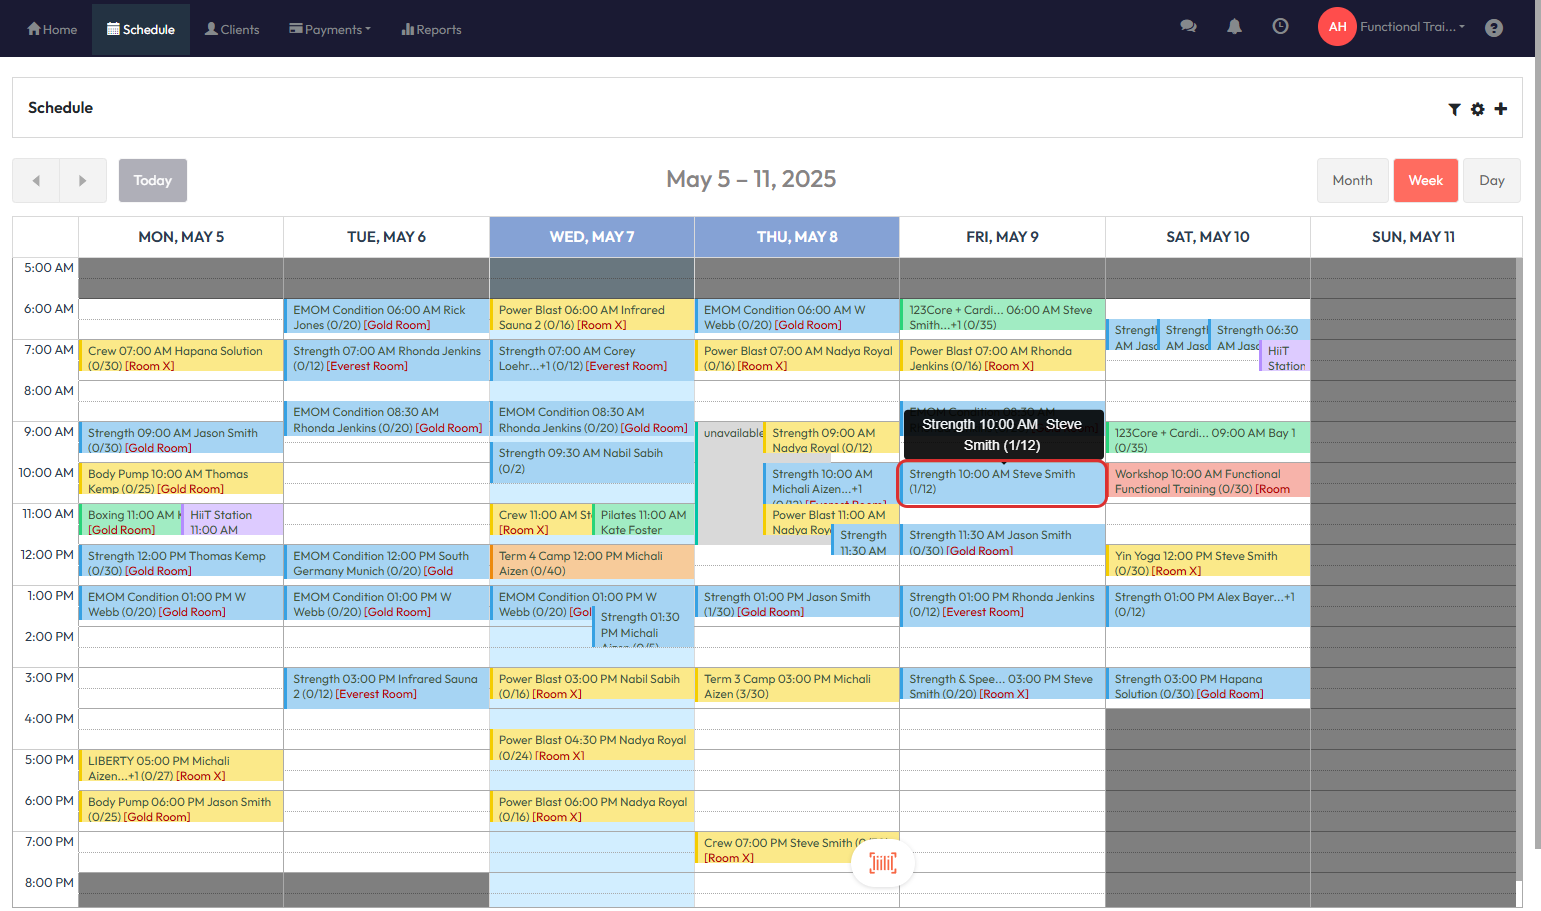Go to the previous week arrow
Viewport: 1541px width, 911px height.
tap(36, 181)
